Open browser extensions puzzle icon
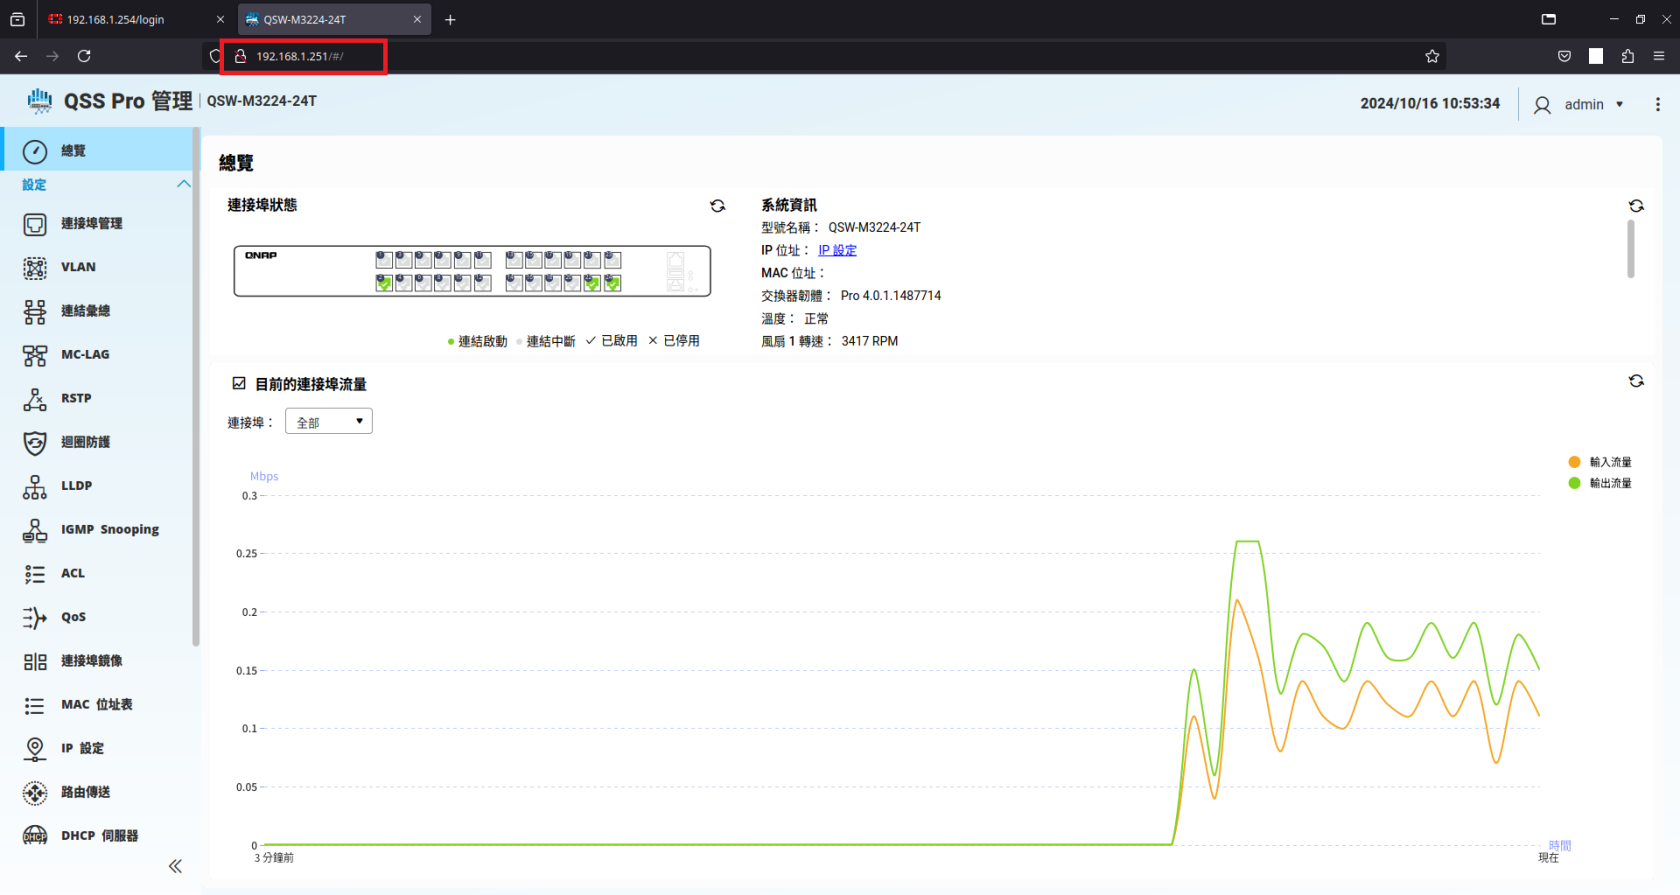Screen dimensions: 1680x895 (1627, 56)
